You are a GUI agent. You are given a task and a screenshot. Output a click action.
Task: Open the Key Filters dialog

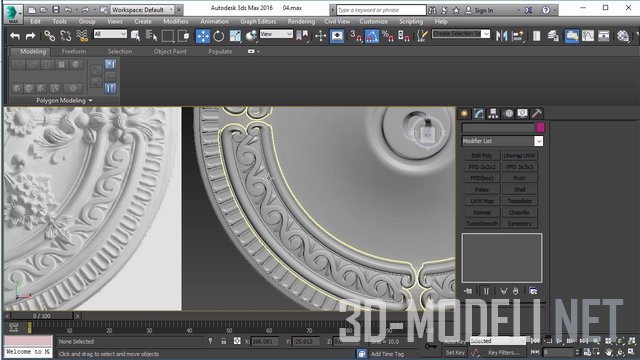[504, 353]
